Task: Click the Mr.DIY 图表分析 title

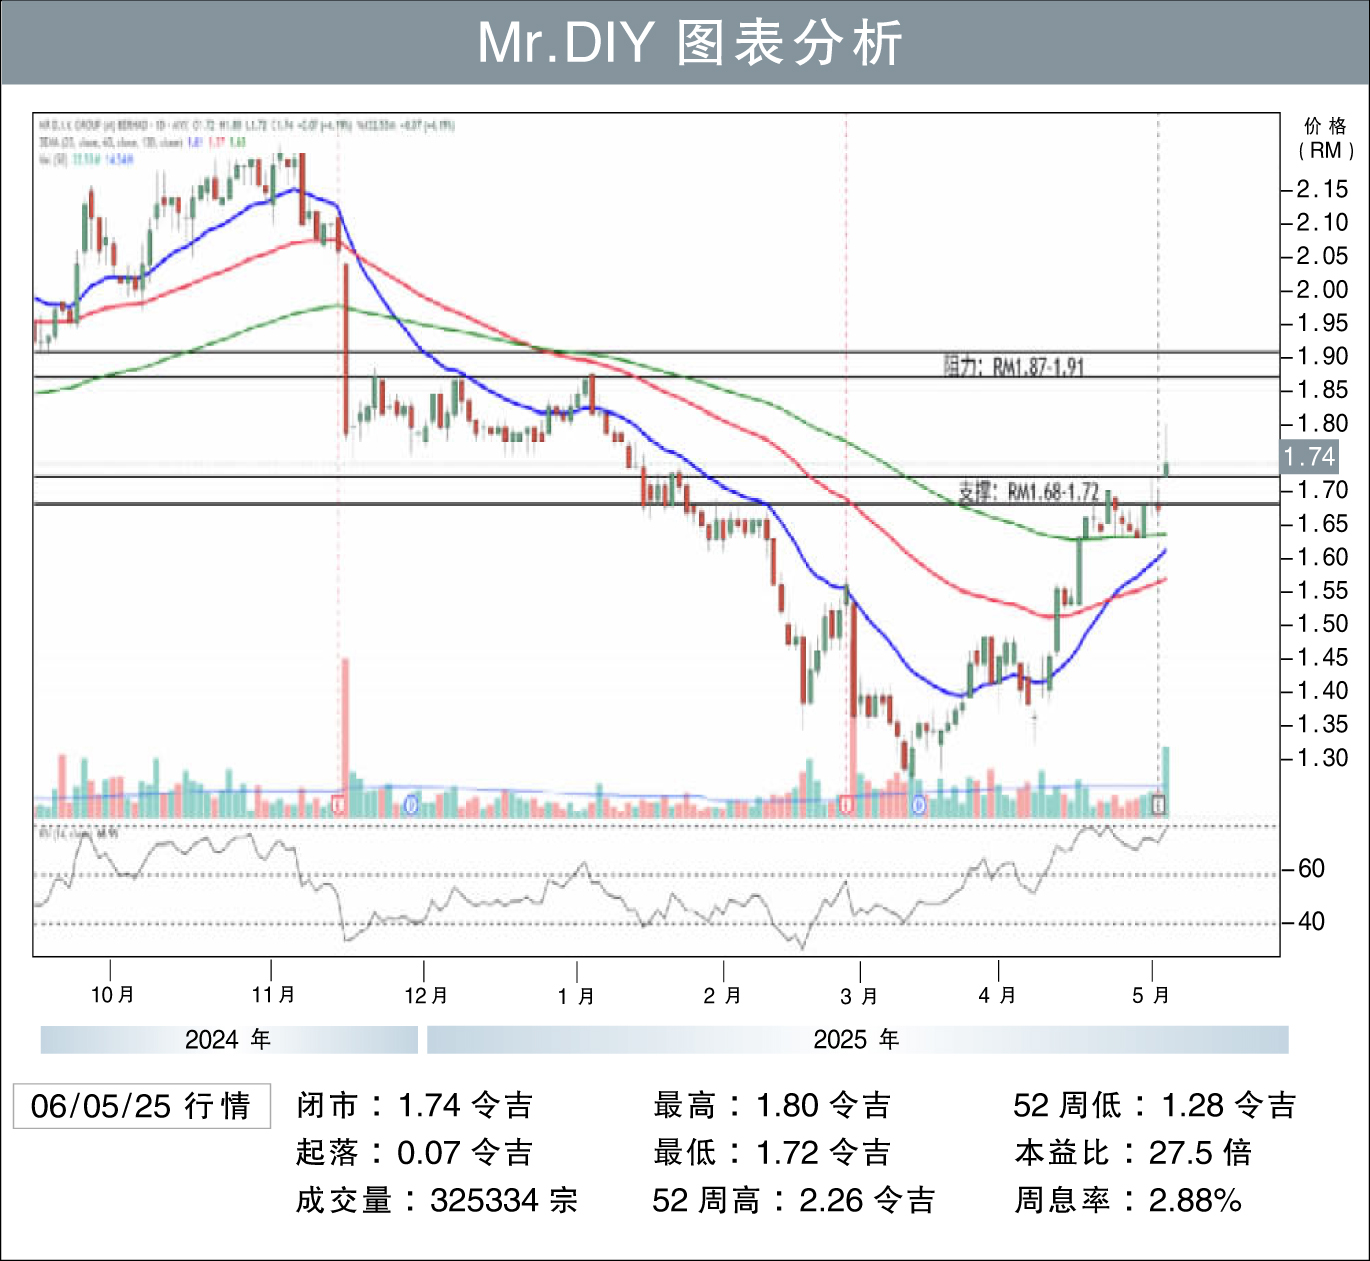Action: point(690,43)
